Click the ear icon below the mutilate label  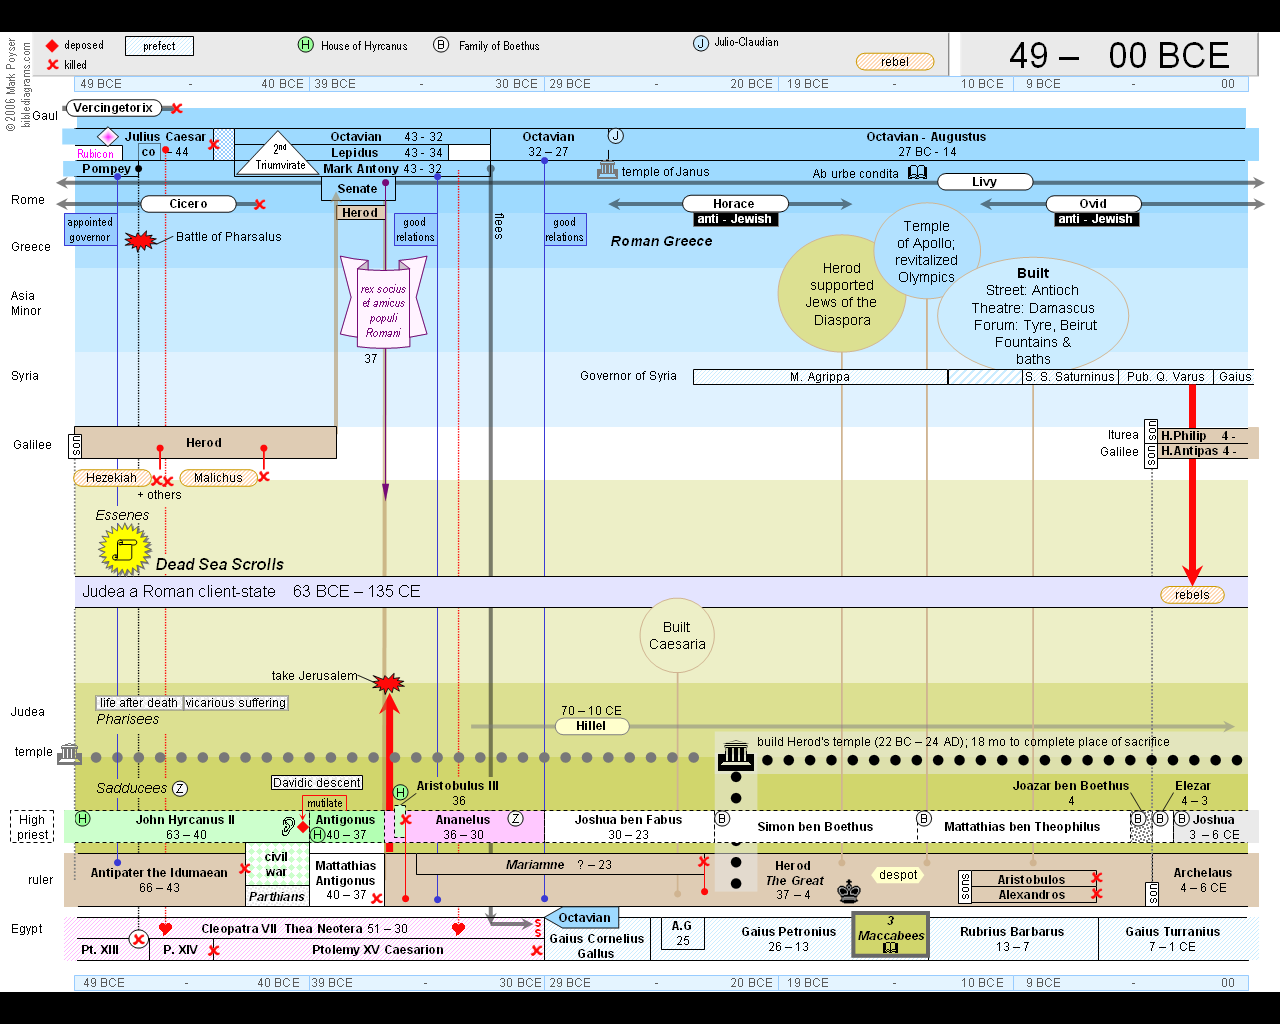coord(288,826)
